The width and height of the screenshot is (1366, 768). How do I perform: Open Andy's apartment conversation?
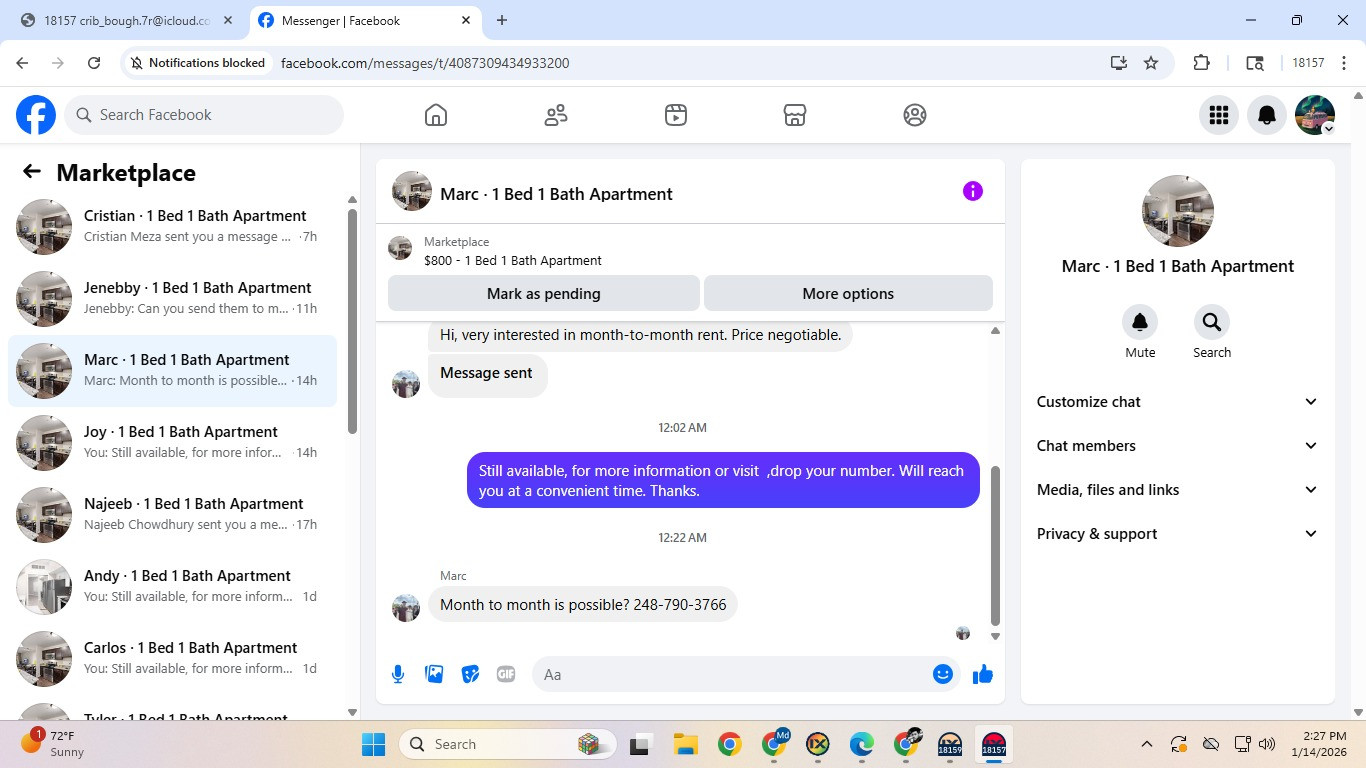[172, 587]
